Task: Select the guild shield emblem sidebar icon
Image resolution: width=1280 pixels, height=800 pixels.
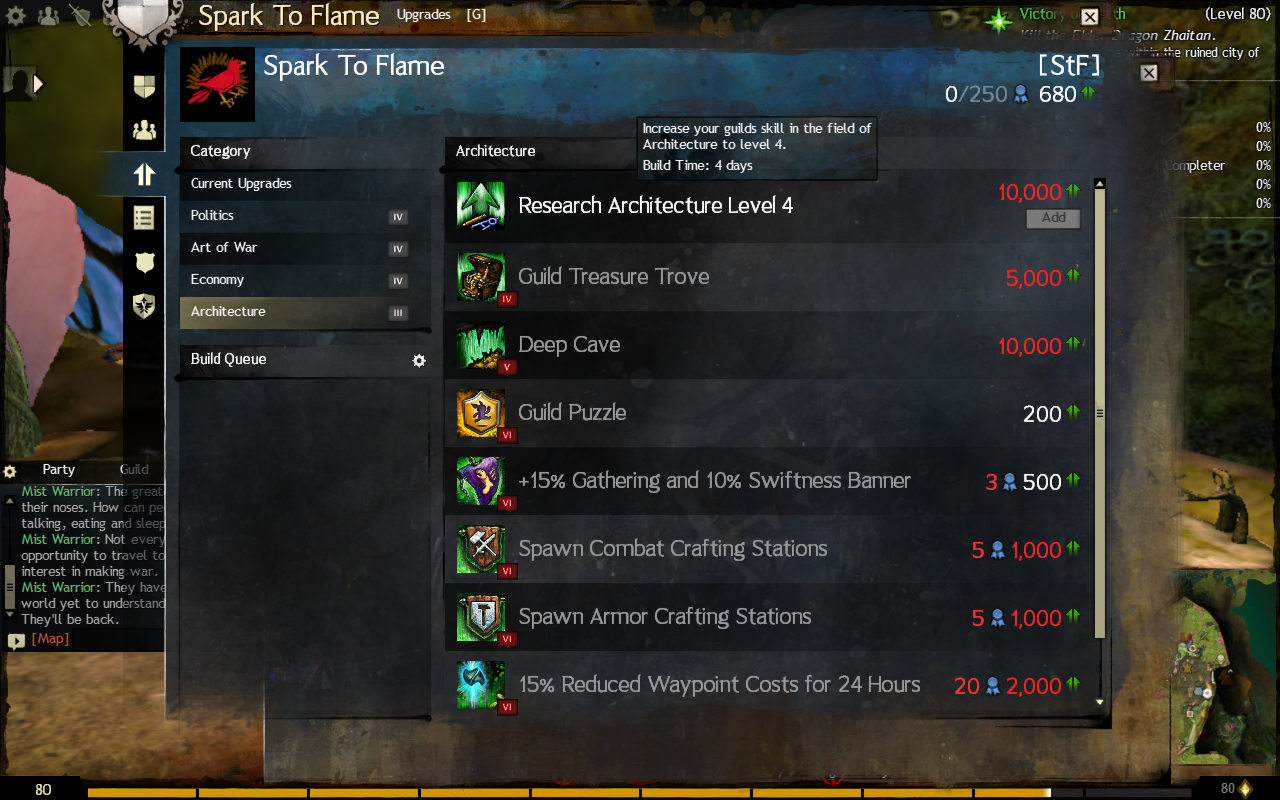Action: 144,86
